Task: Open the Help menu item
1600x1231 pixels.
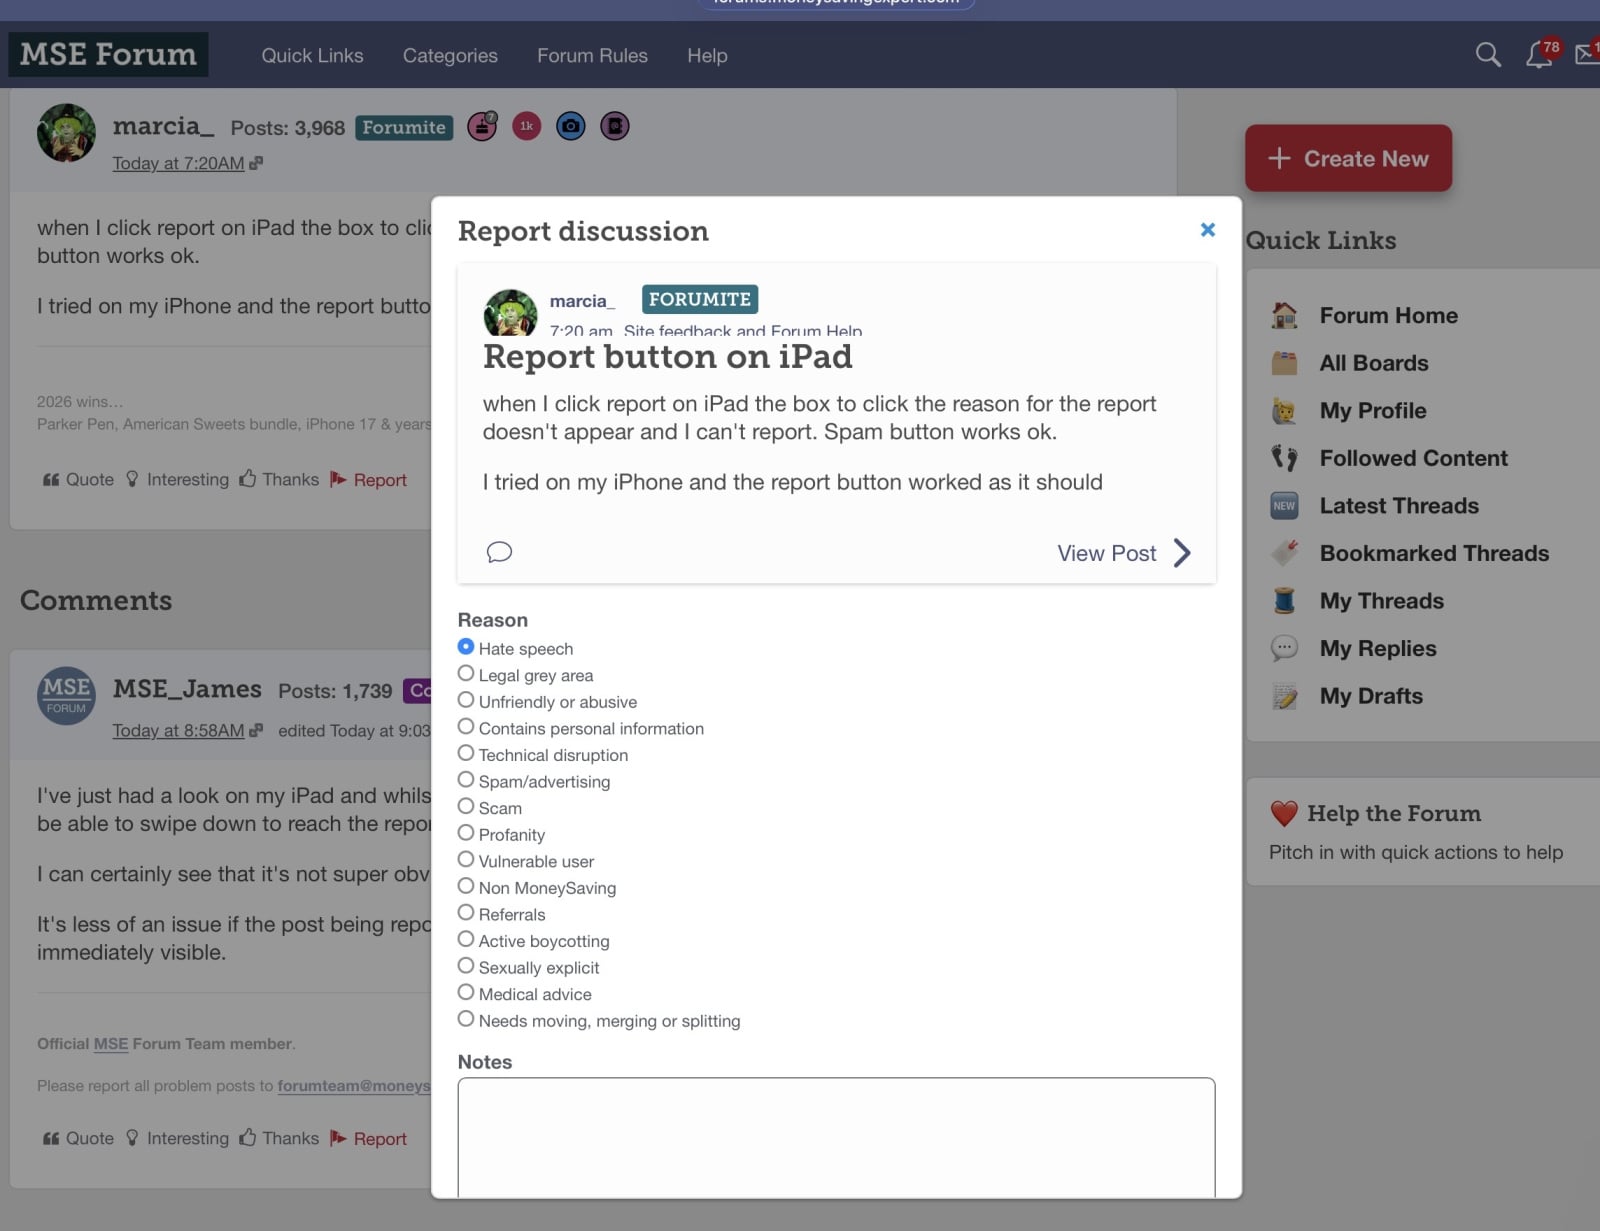Action: (707, 56)
